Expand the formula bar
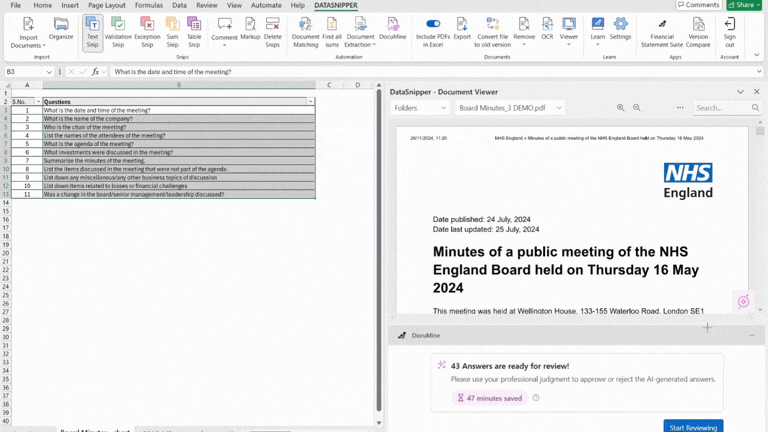 pos(759,72)
